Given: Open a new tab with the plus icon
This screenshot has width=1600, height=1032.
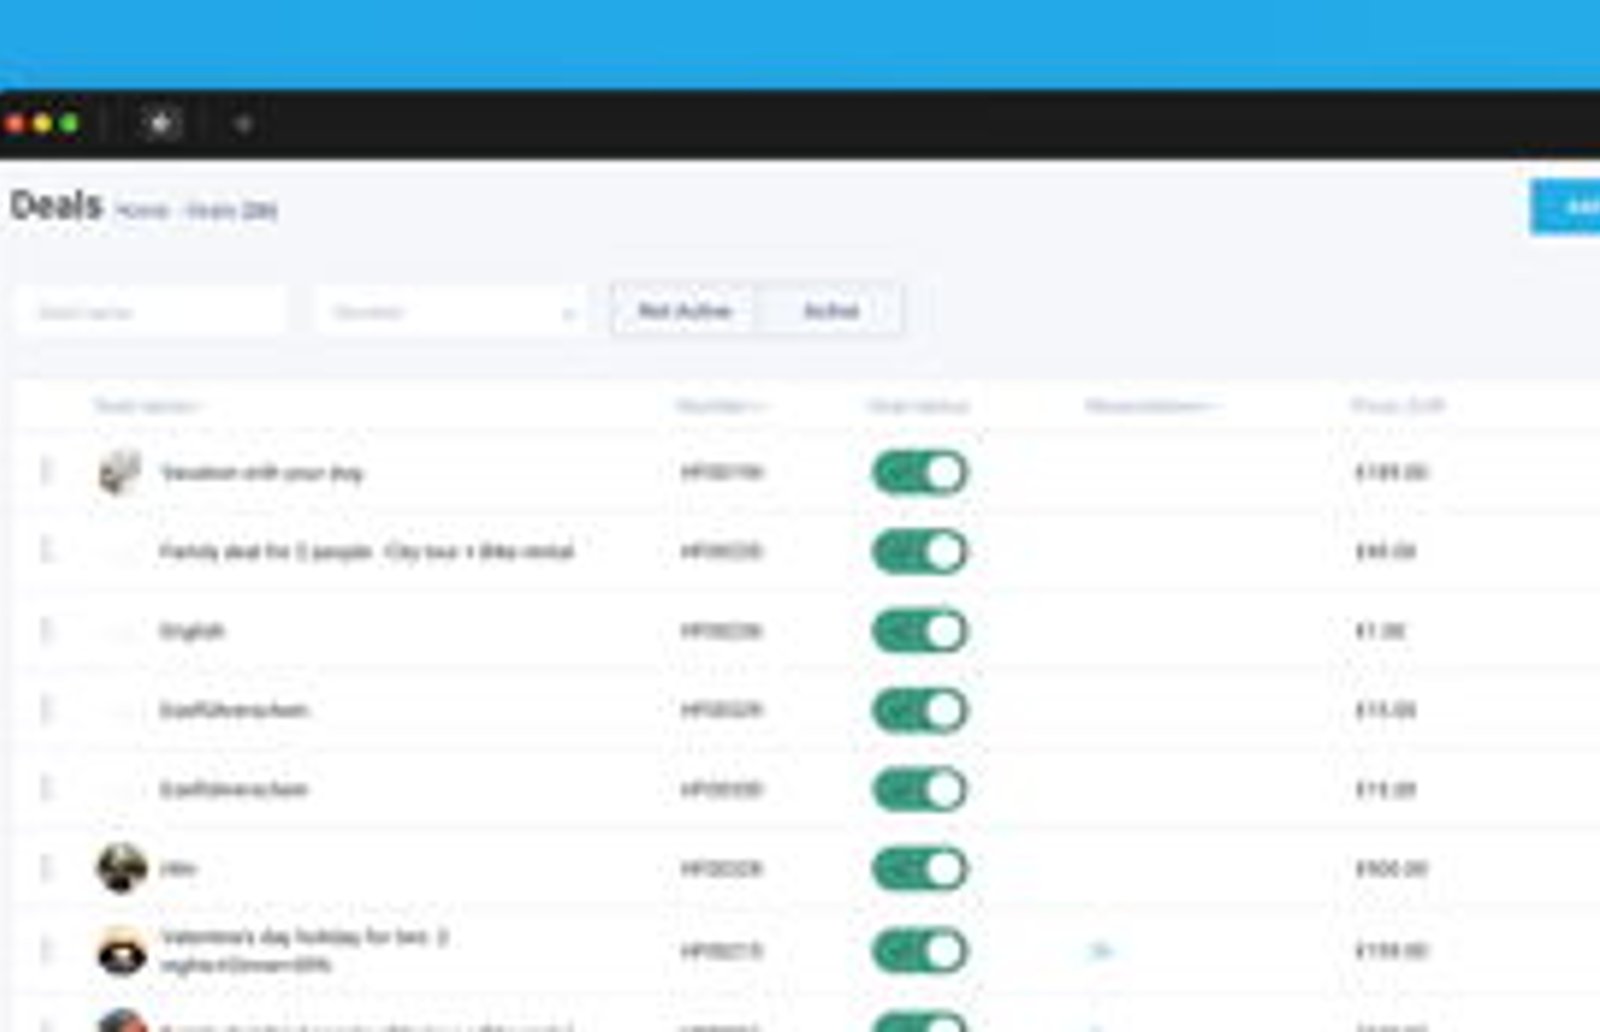Looking at the screenshot, I should [243, 124].
